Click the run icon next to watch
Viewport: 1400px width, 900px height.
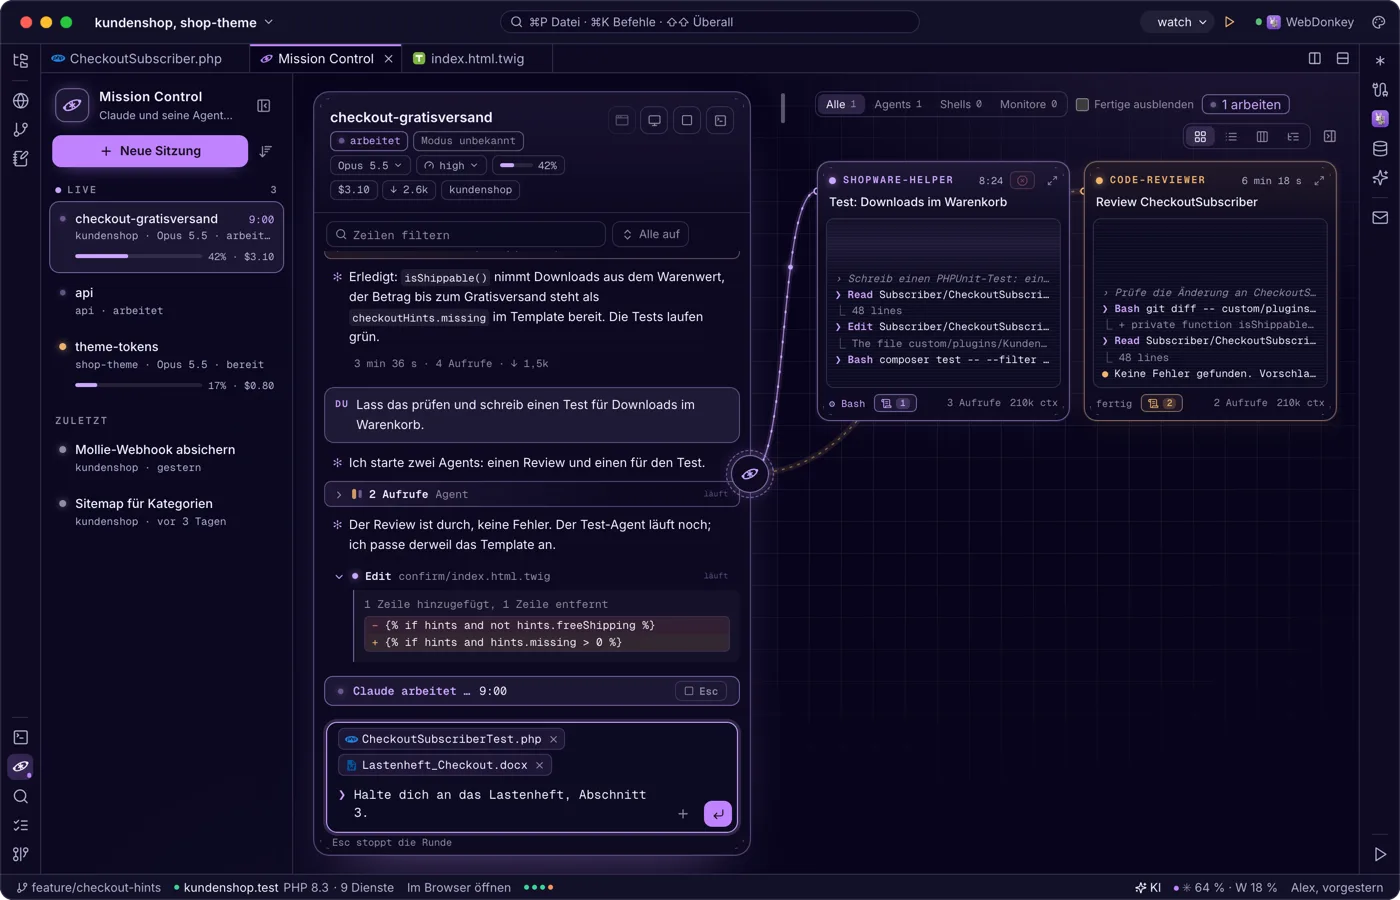click(1230, 22)
